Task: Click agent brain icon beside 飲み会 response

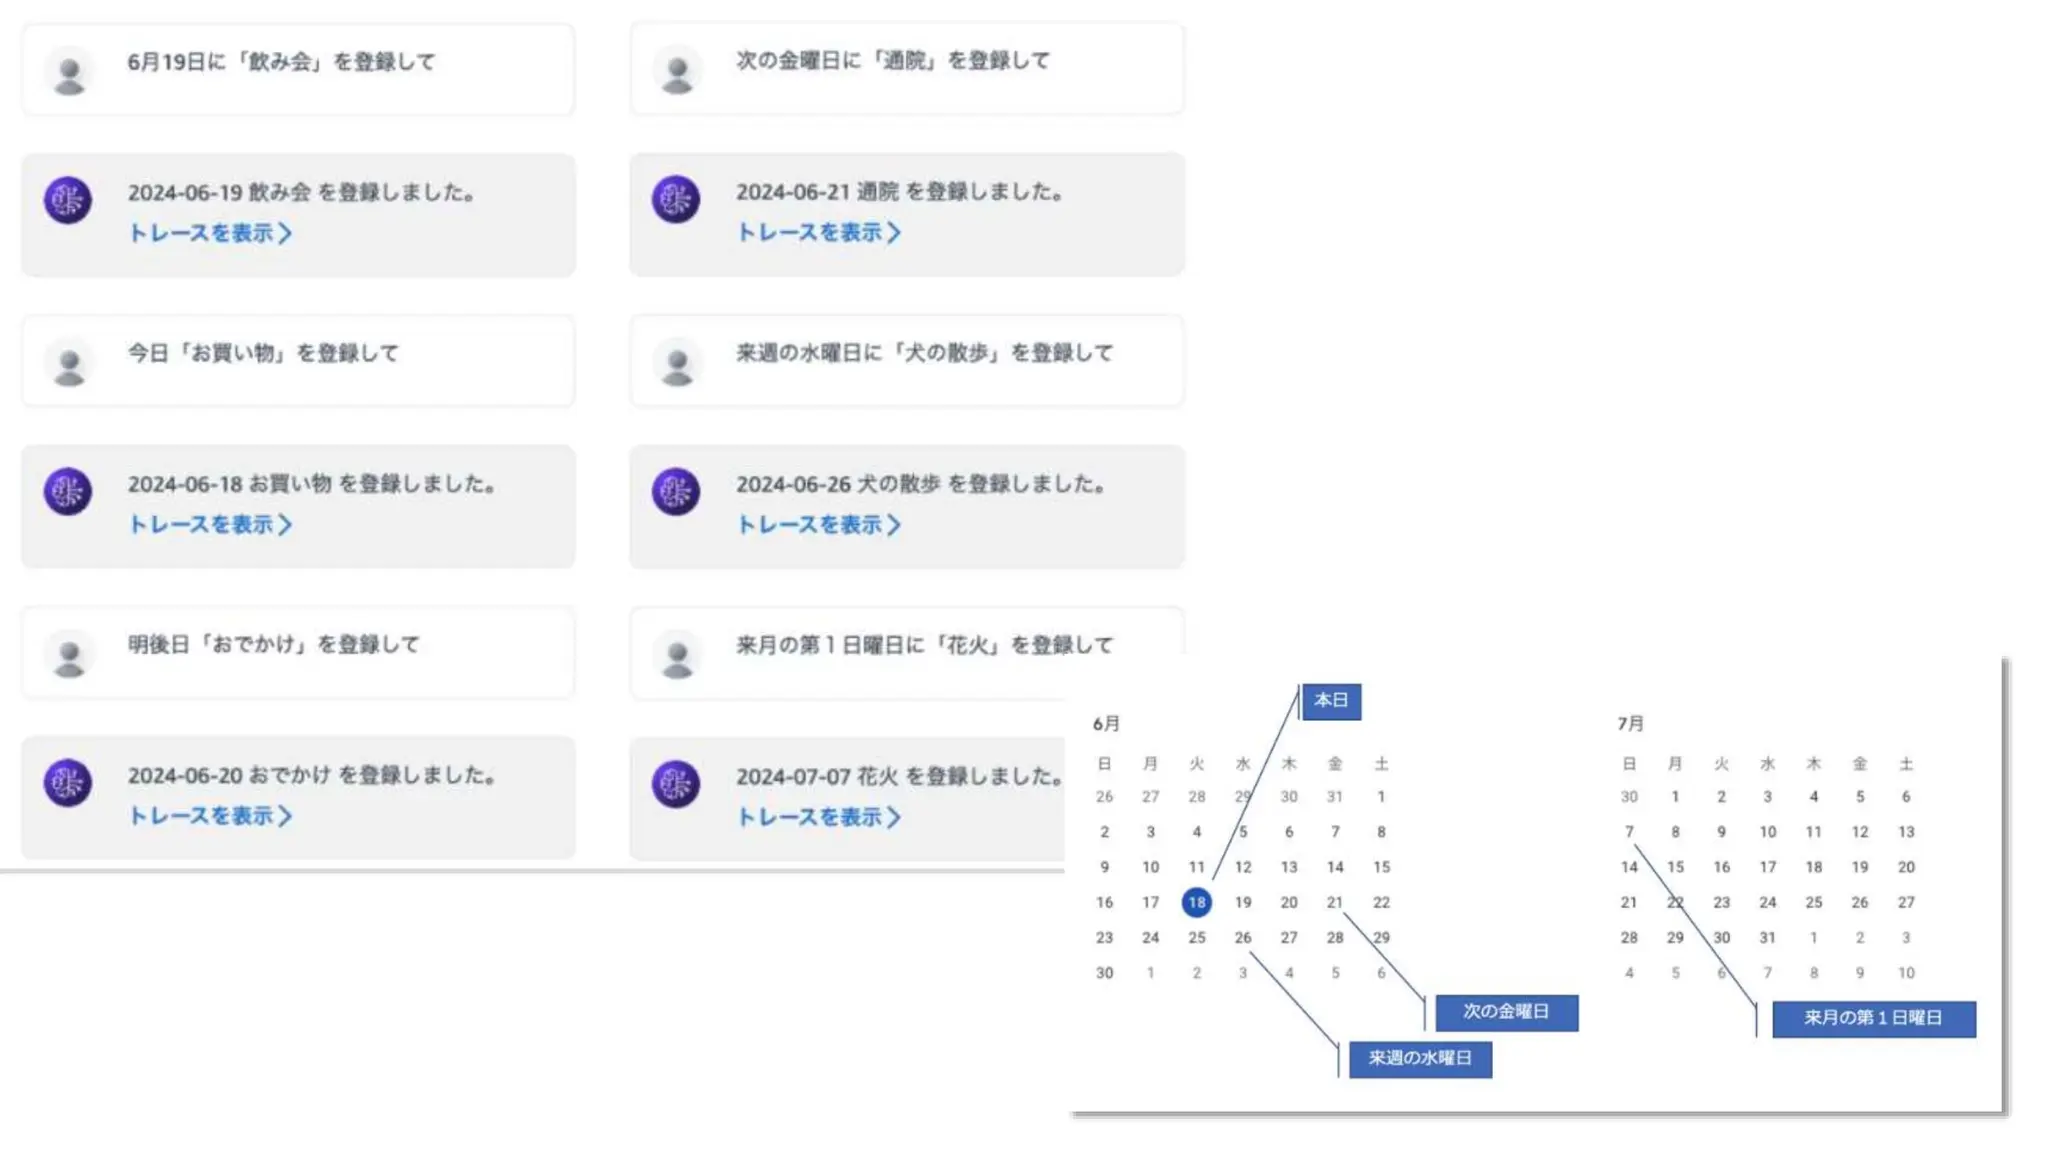Action: click(x=68, y=200)
